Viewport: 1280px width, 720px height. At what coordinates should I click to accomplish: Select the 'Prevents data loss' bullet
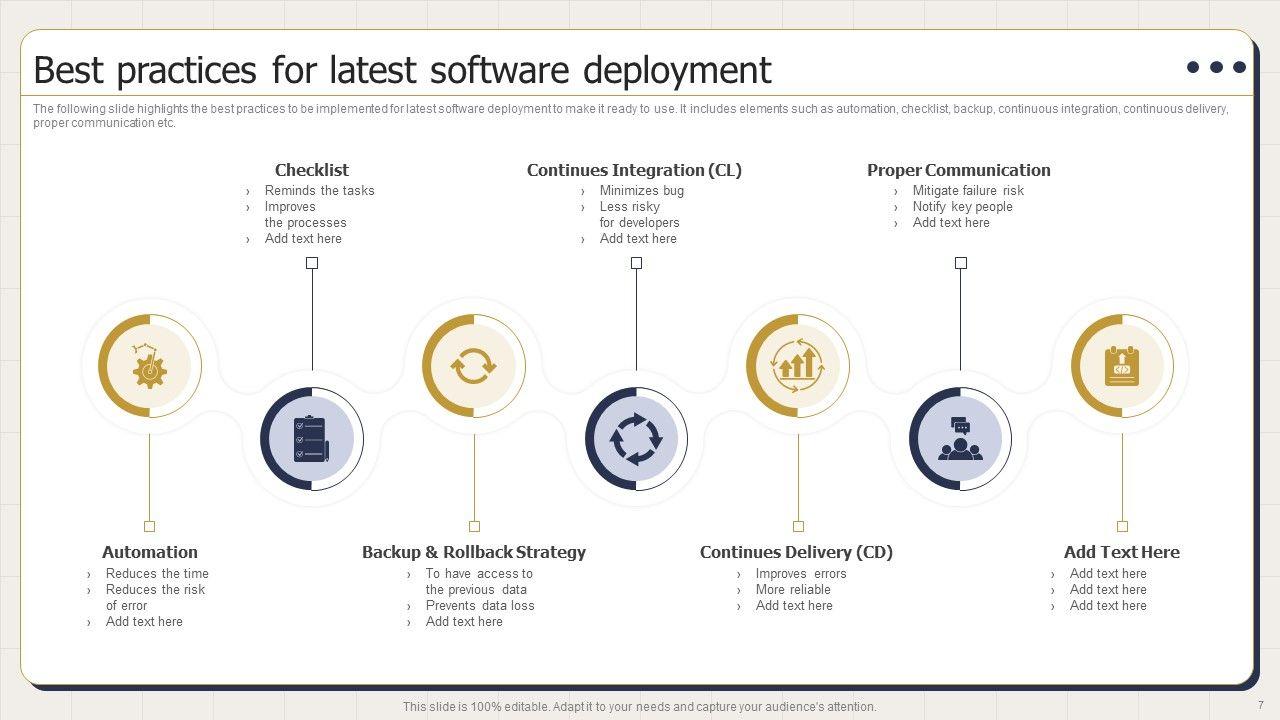coord(480,606)
